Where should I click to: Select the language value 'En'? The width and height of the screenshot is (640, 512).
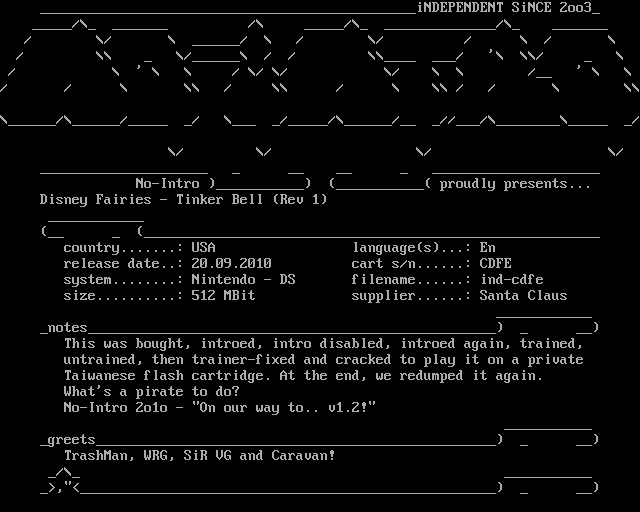(487, 248)
